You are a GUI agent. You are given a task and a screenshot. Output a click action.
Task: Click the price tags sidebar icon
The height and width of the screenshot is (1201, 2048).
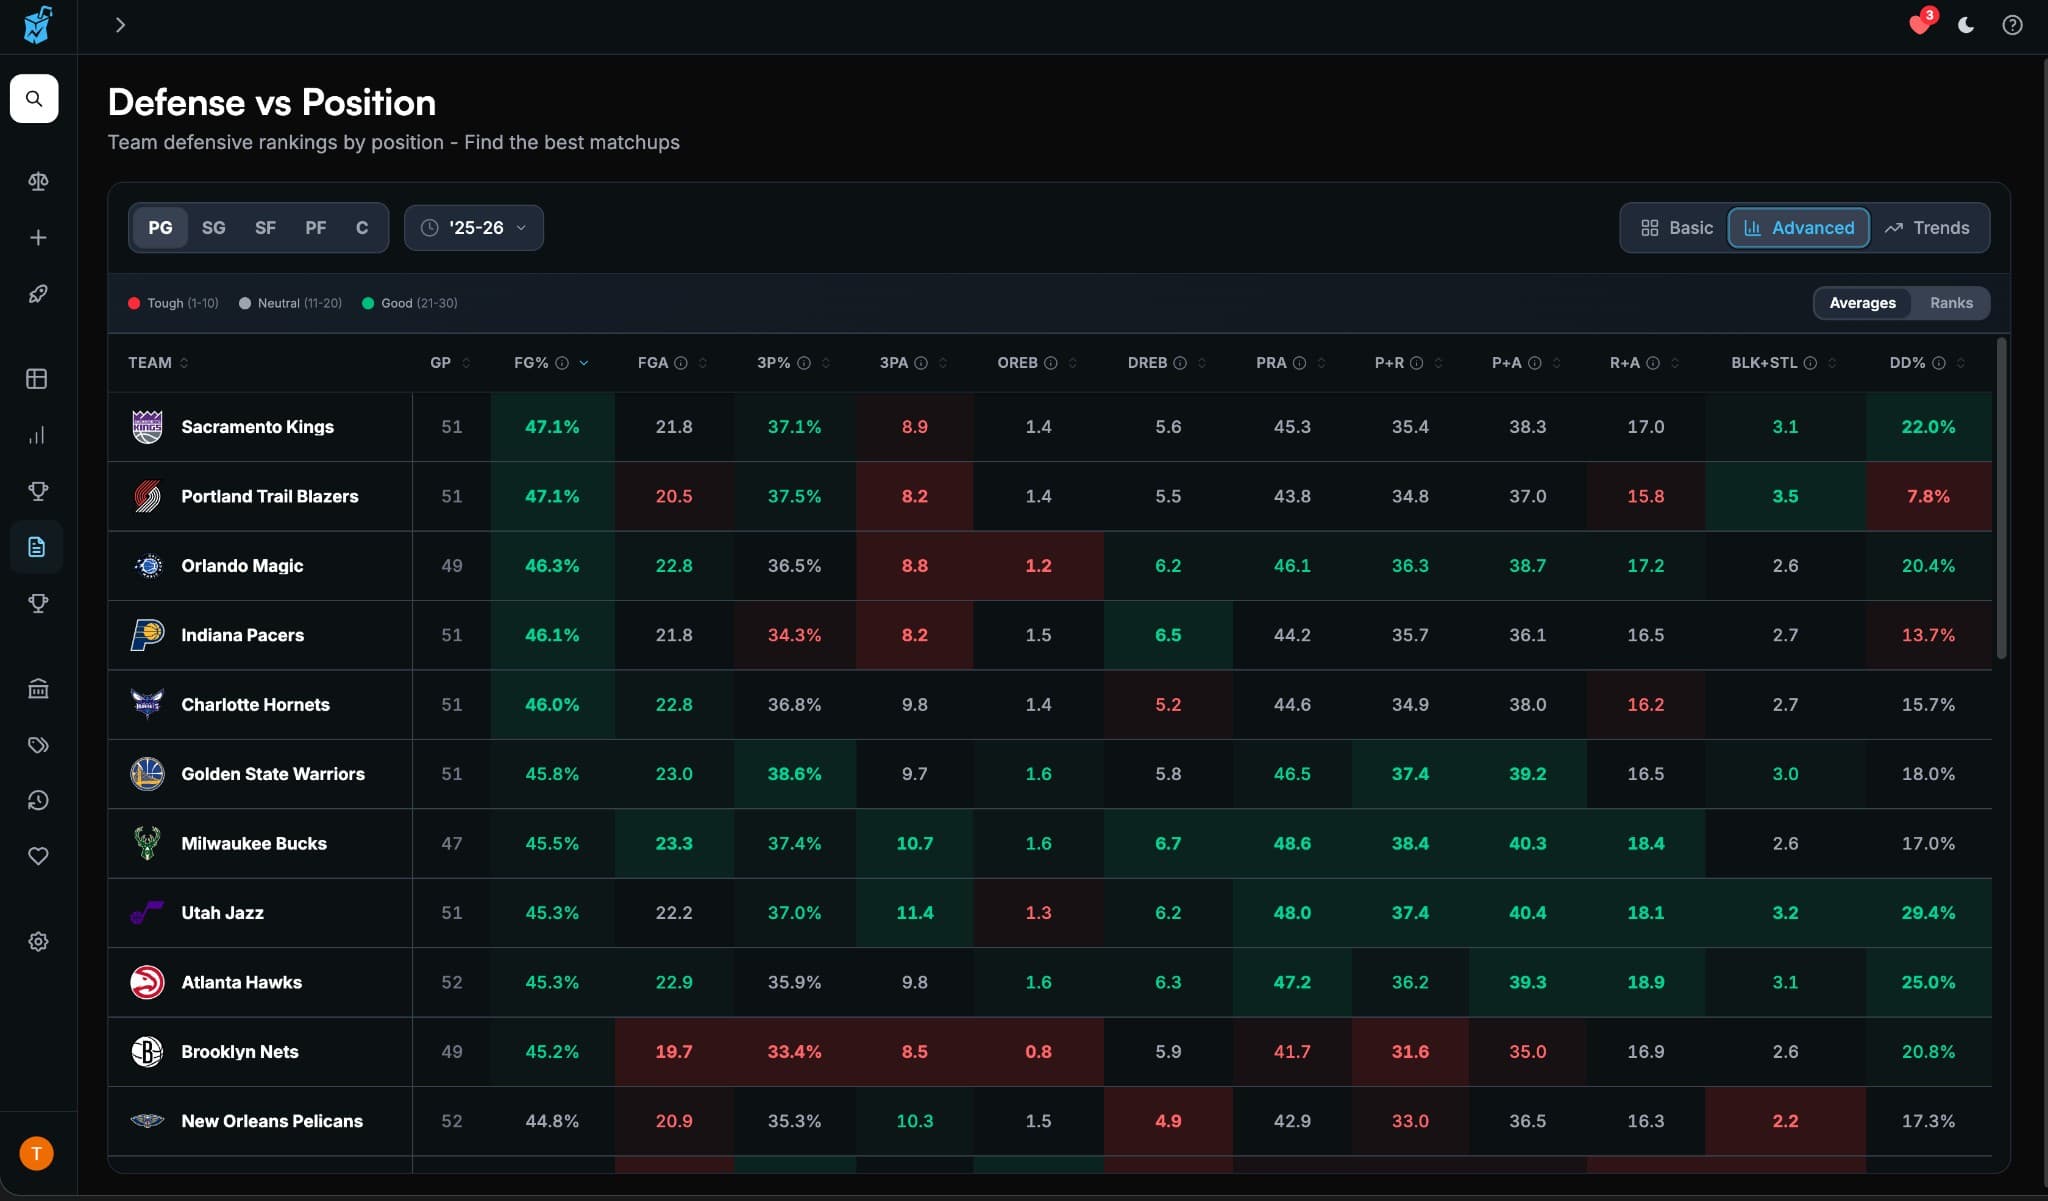click(38, 745)
